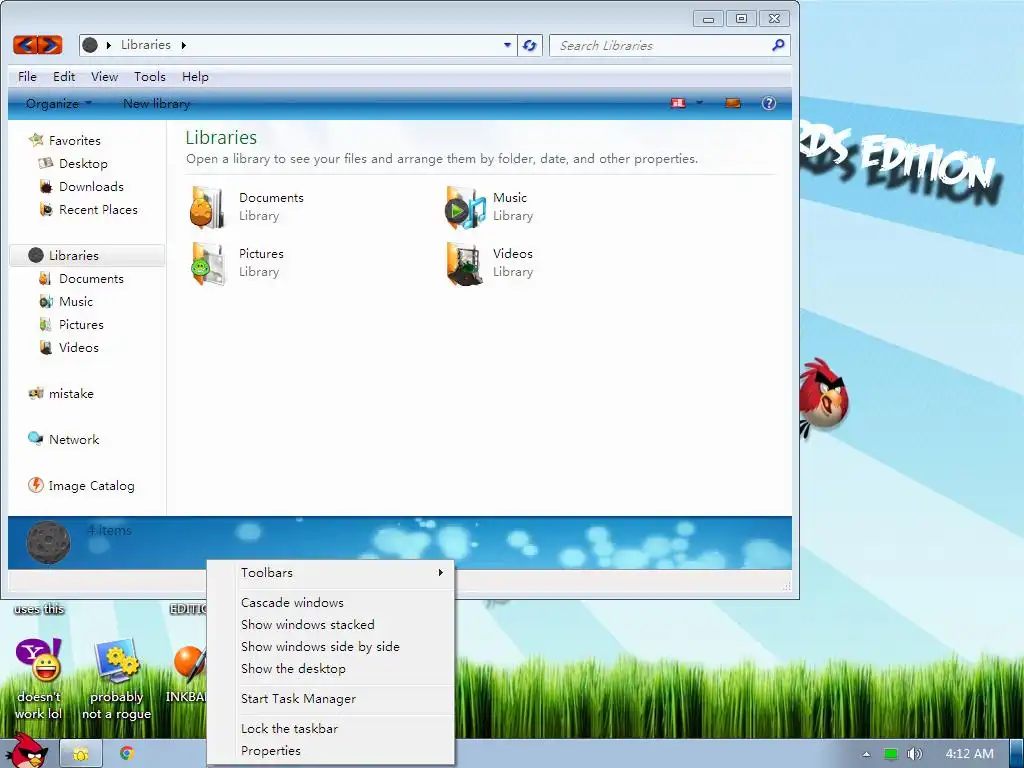Open the Help question mark icon
The image size is (1024, 768).
(769, 103)
